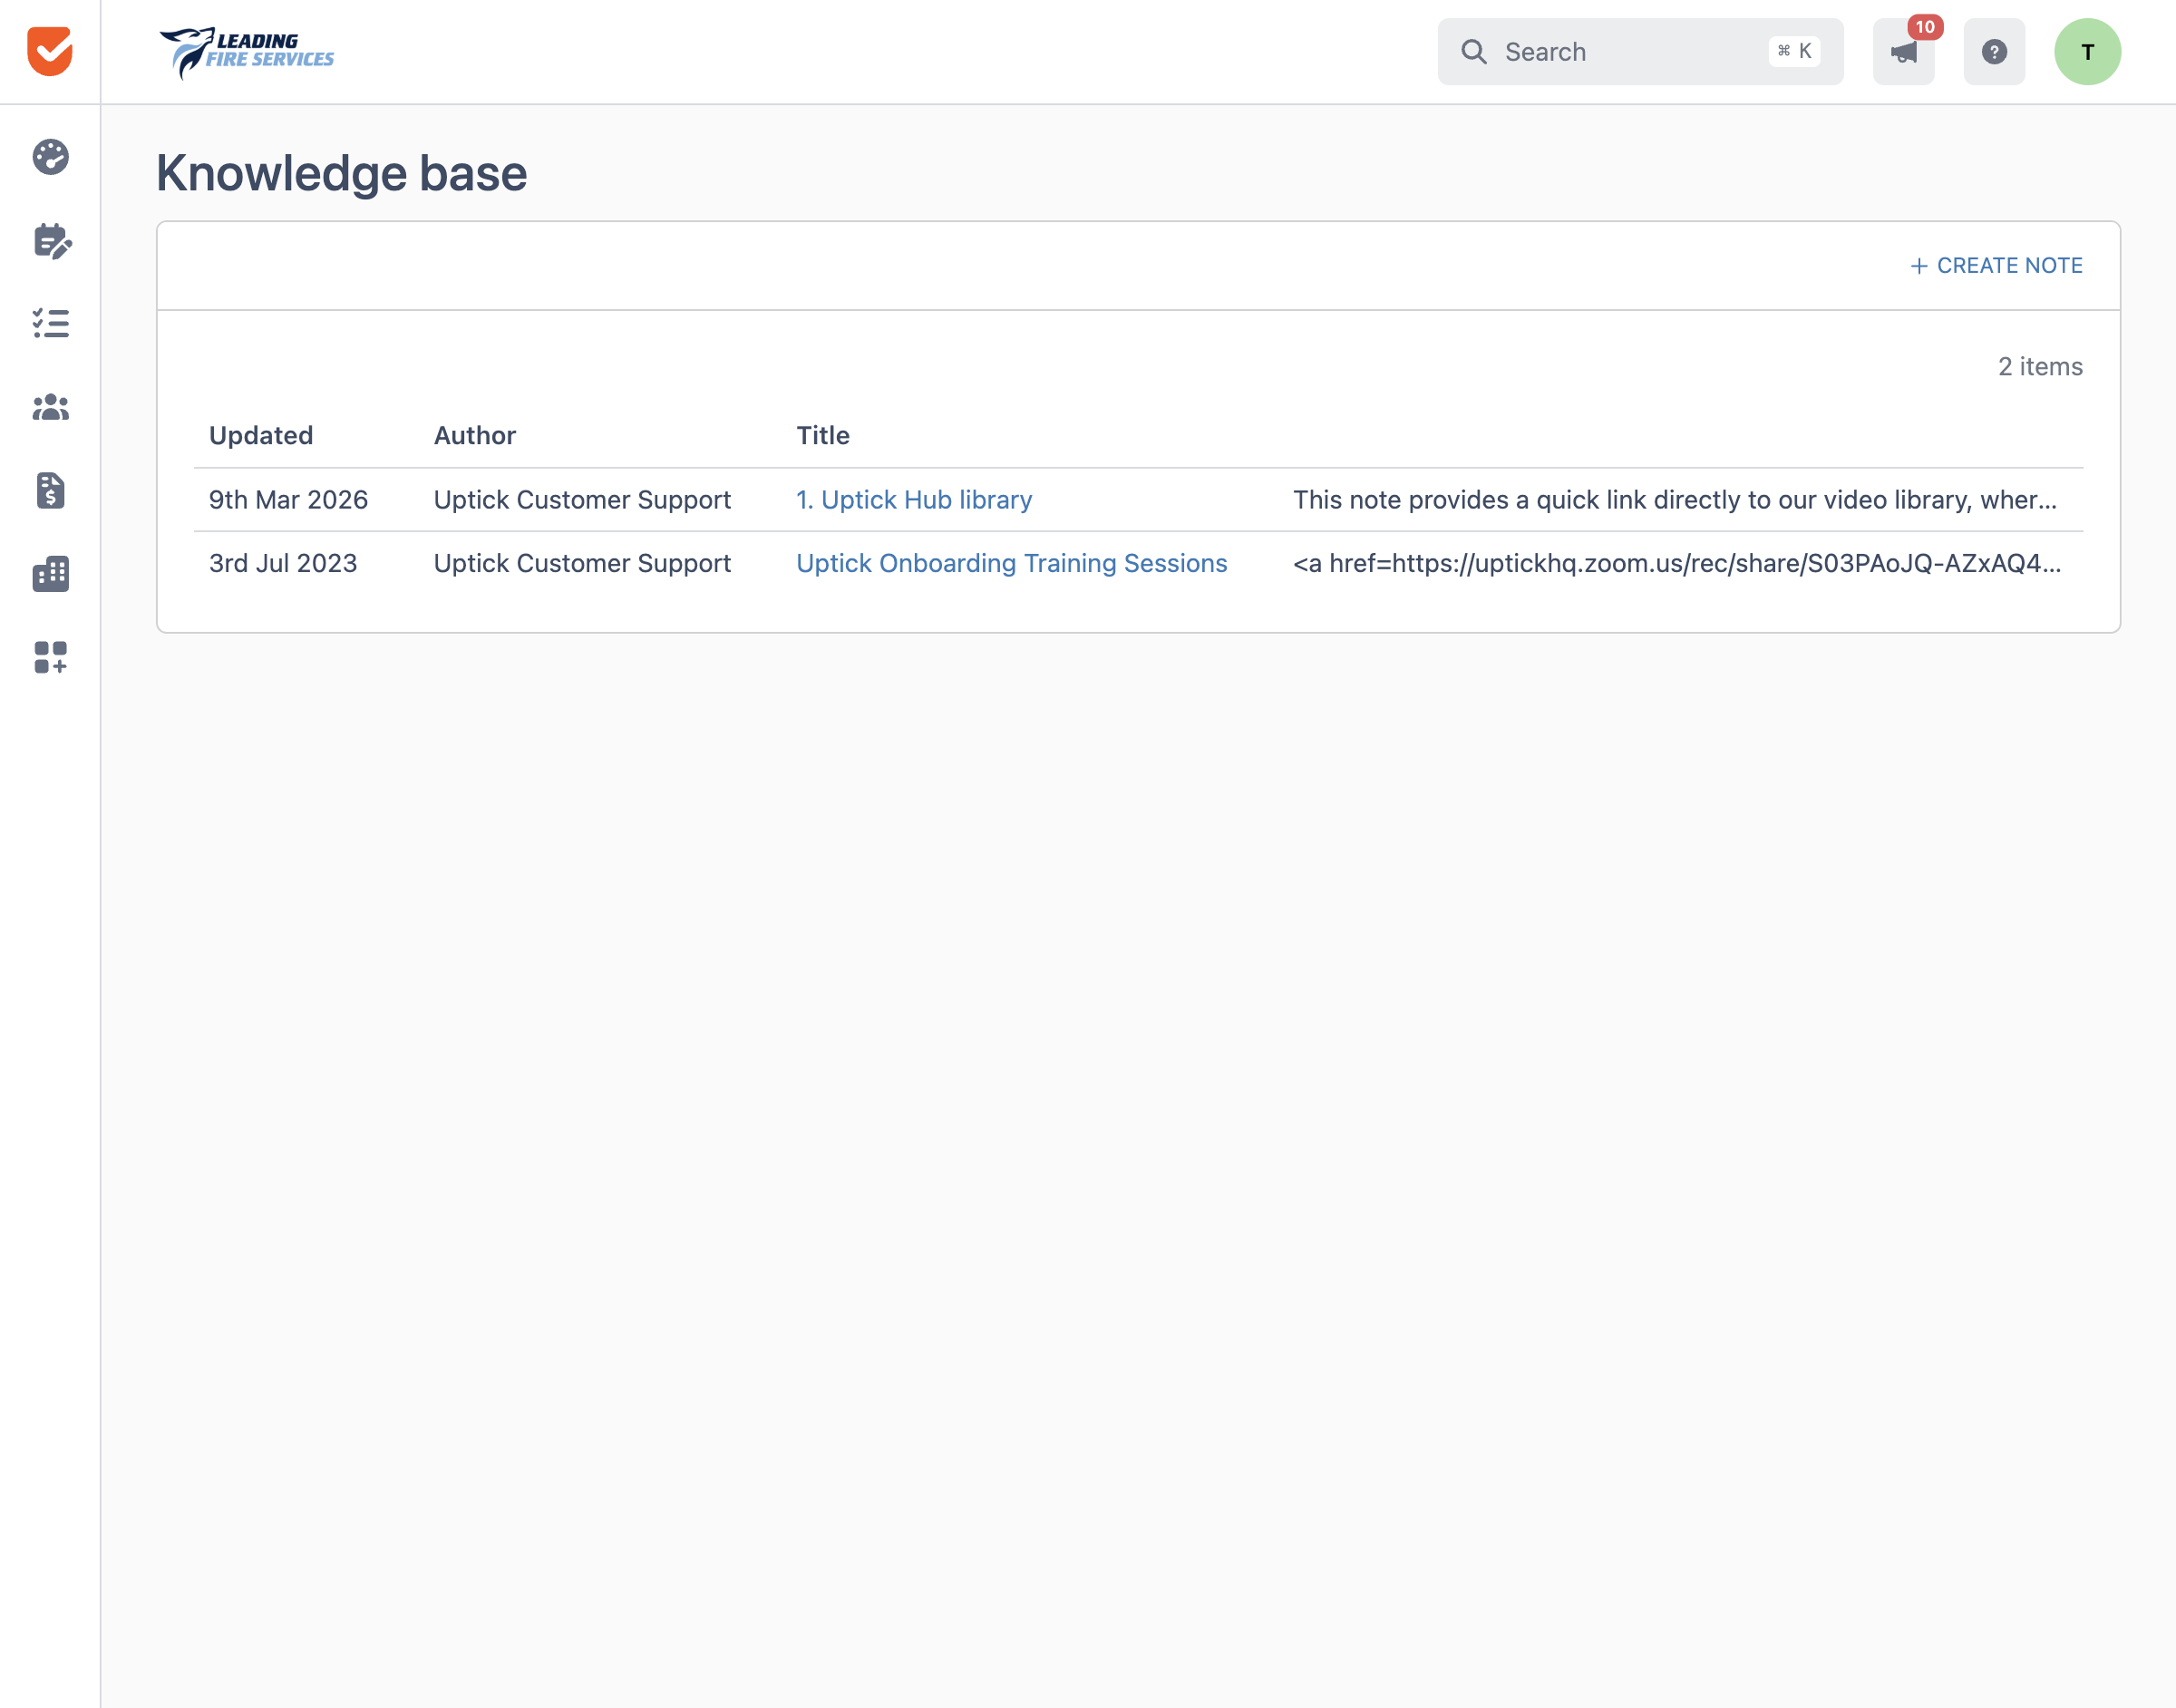Open the checklist tasks sidebar icon
This screenshot has height=1708, width=2176.
[50, 323]
